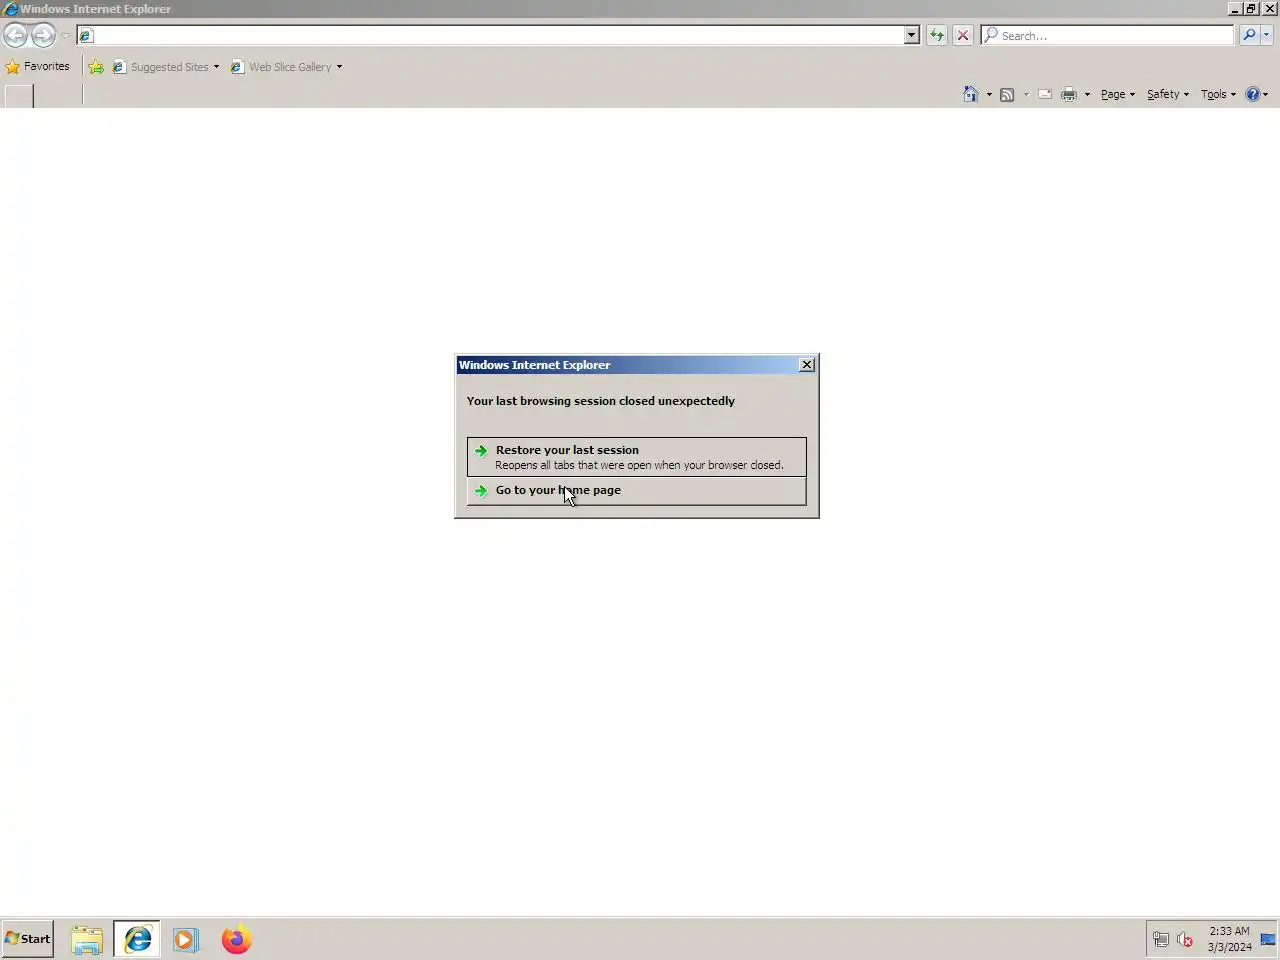Open the Windows Start menu

click(28, 939)
